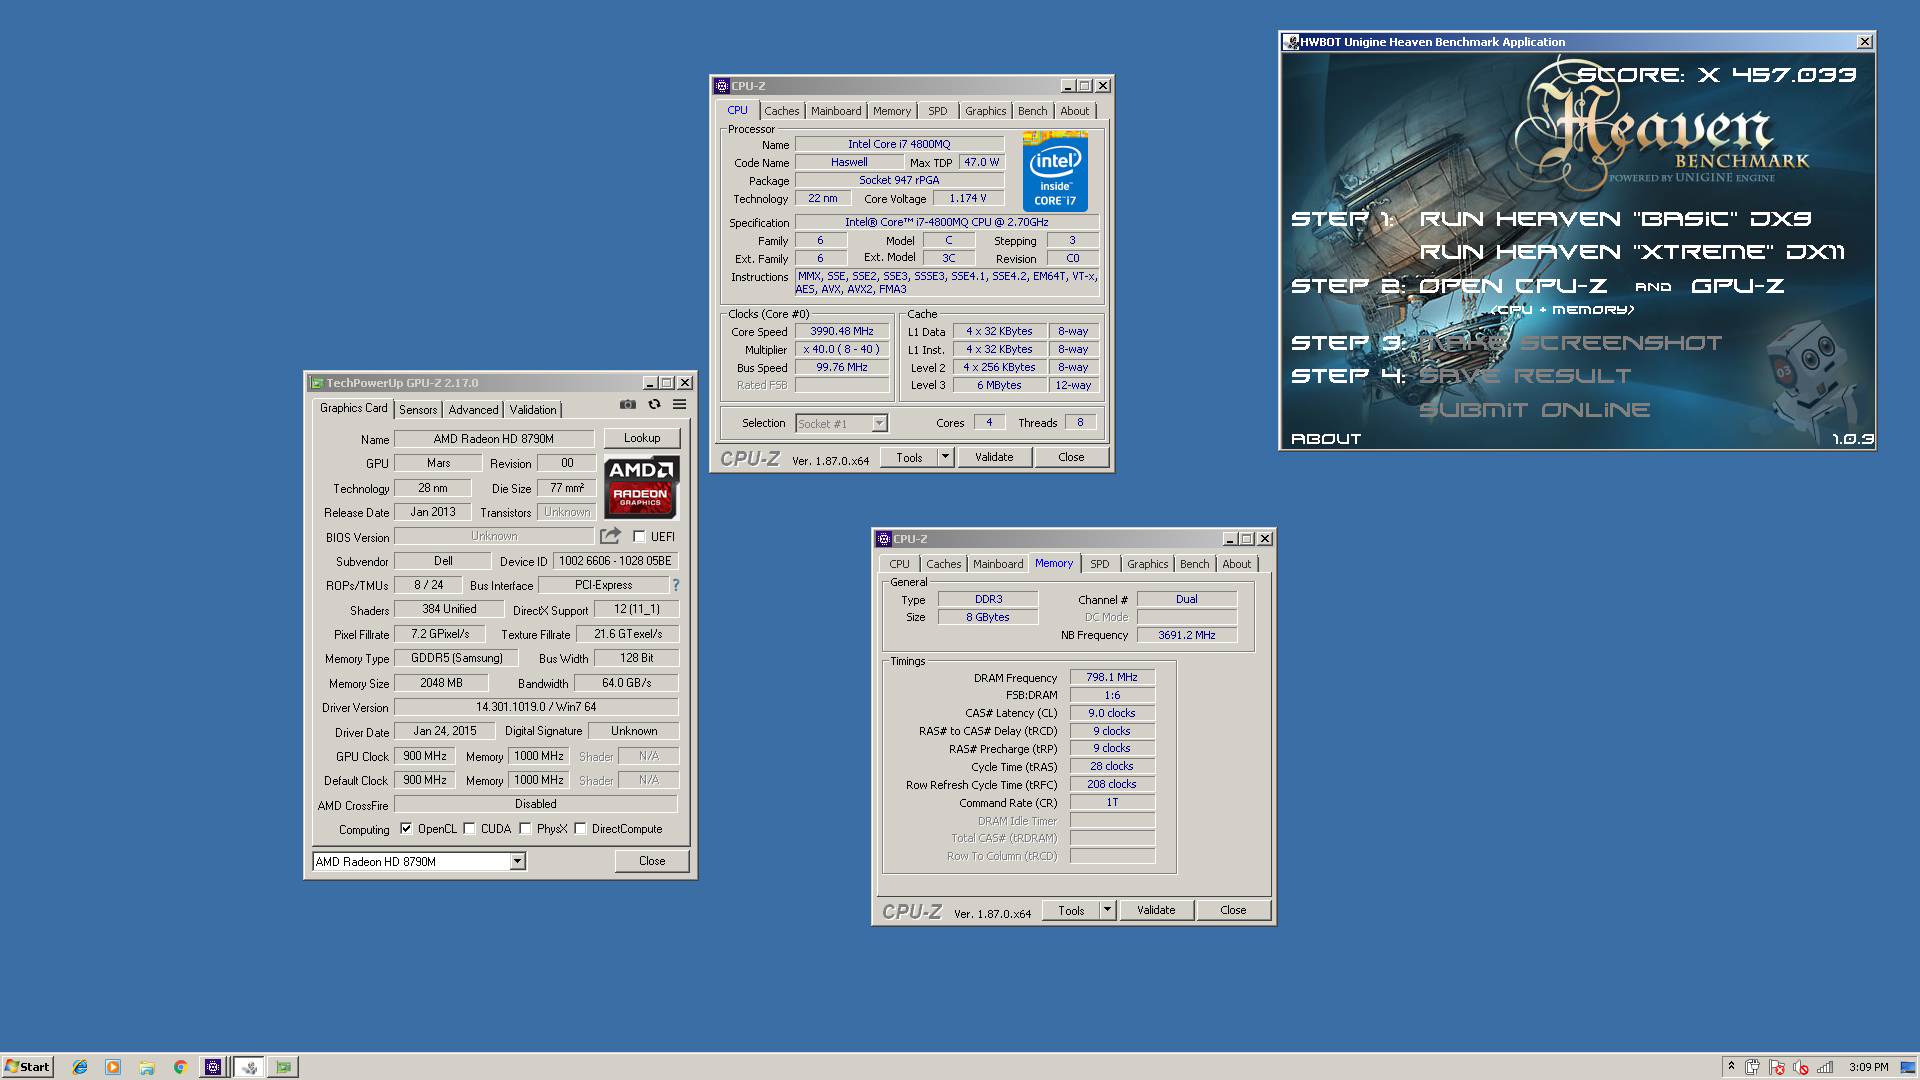Open the AMD Radeon HD 8790M GPU dropdown

coord(517,861)
